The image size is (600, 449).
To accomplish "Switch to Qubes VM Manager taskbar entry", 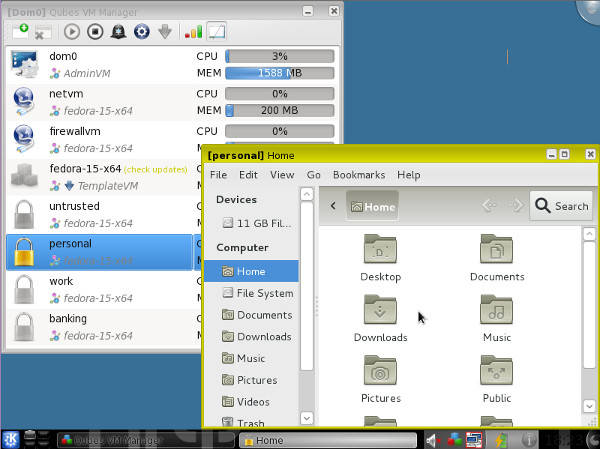I will (146, 440).
